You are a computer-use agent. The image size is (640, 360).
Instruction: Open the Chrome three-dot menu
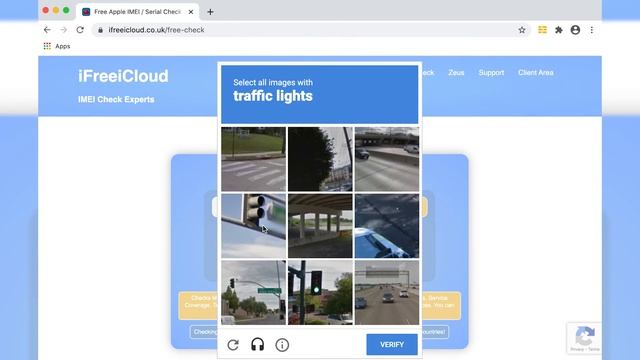coord(591,30)
